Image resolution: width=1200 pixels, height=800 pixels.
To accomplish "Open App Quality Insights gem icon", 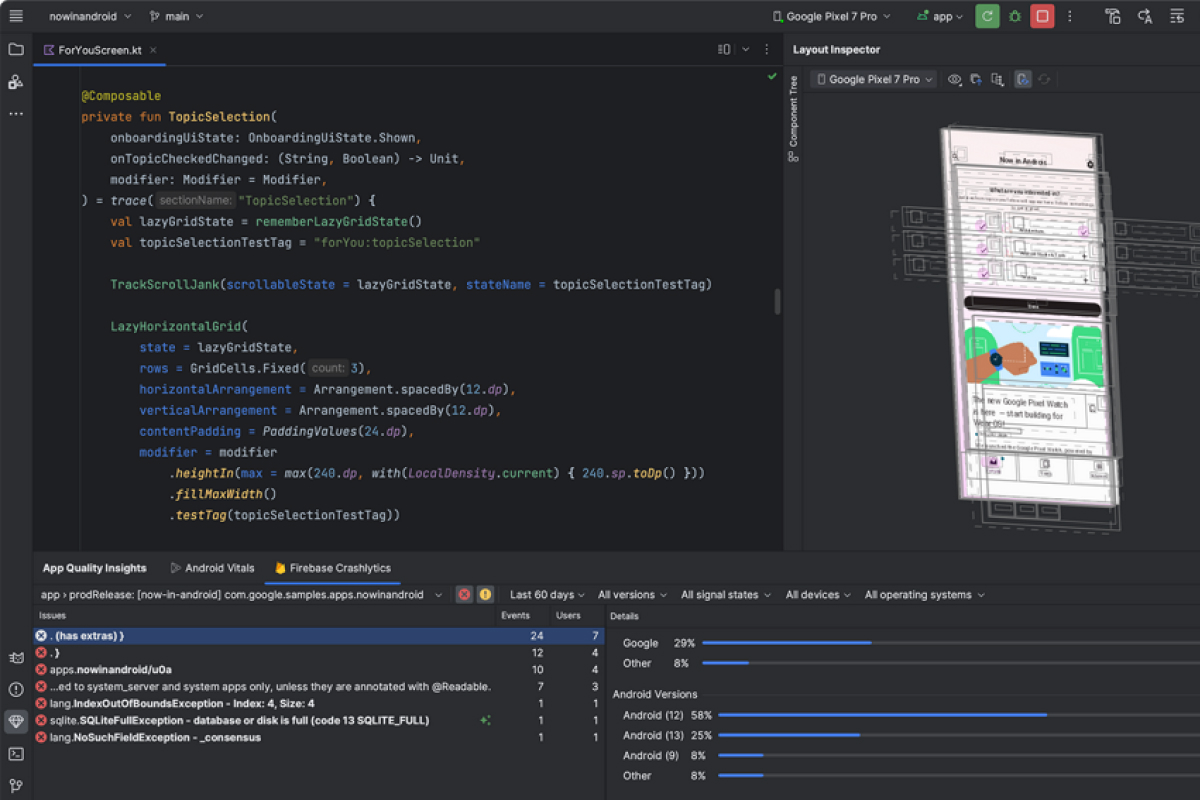I will 16,721.
